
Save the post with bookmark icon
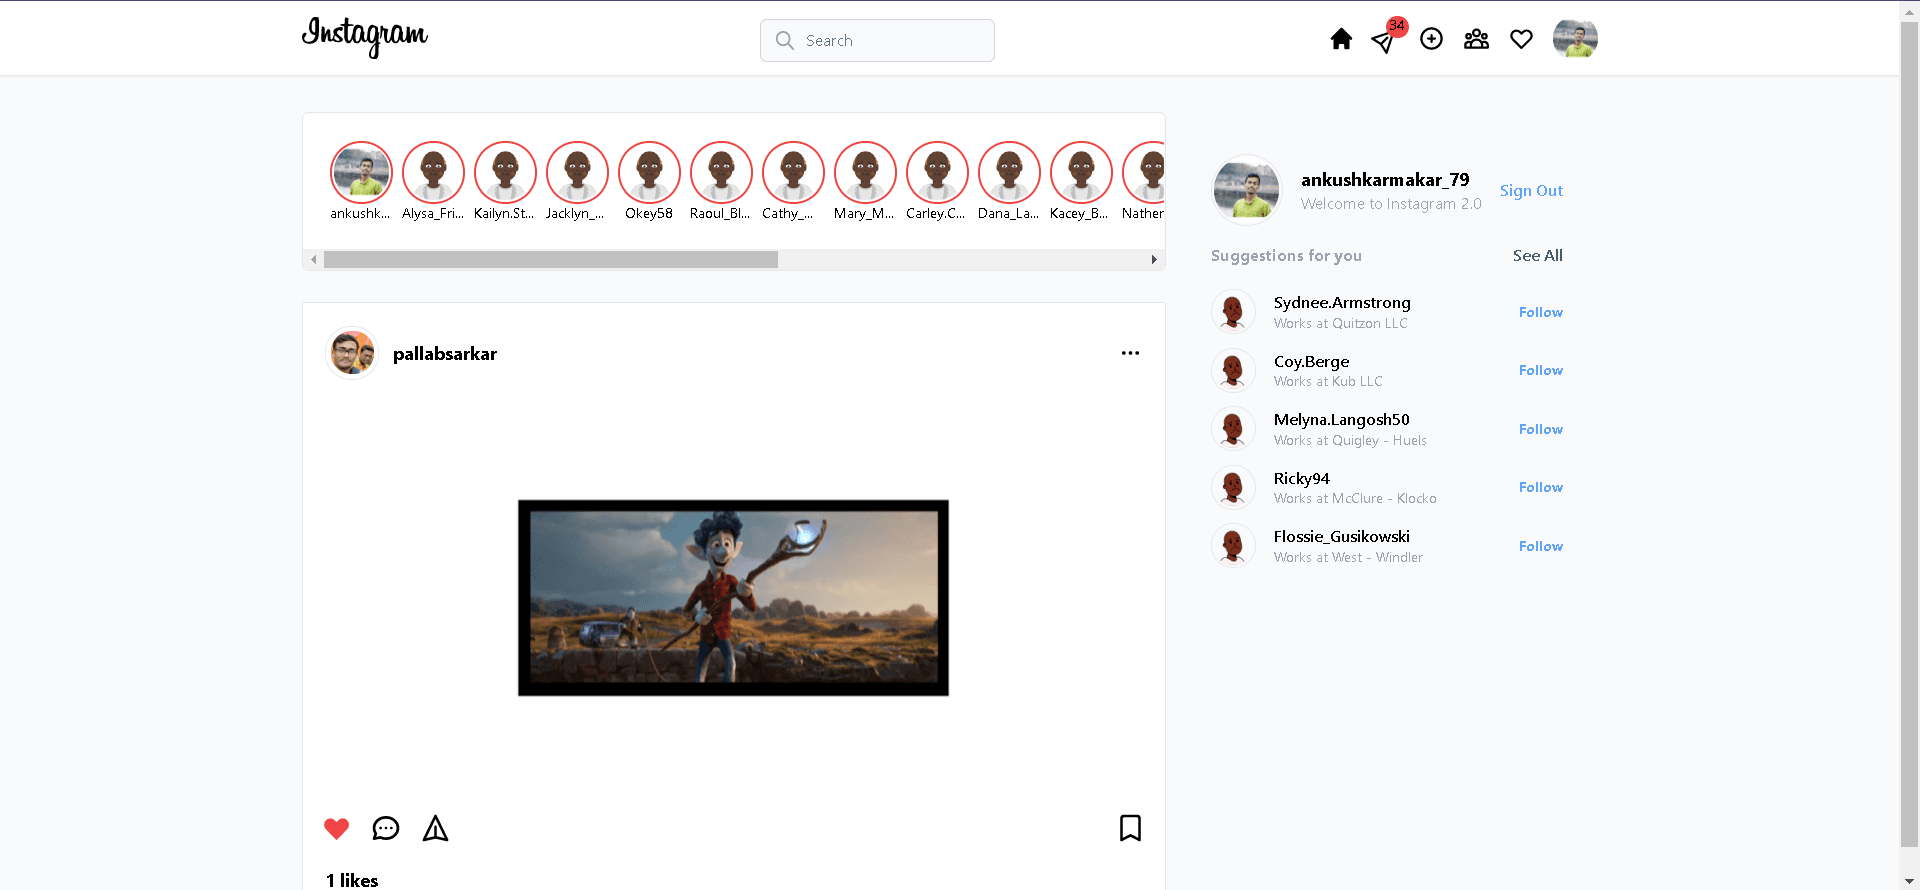point(1130,828)
